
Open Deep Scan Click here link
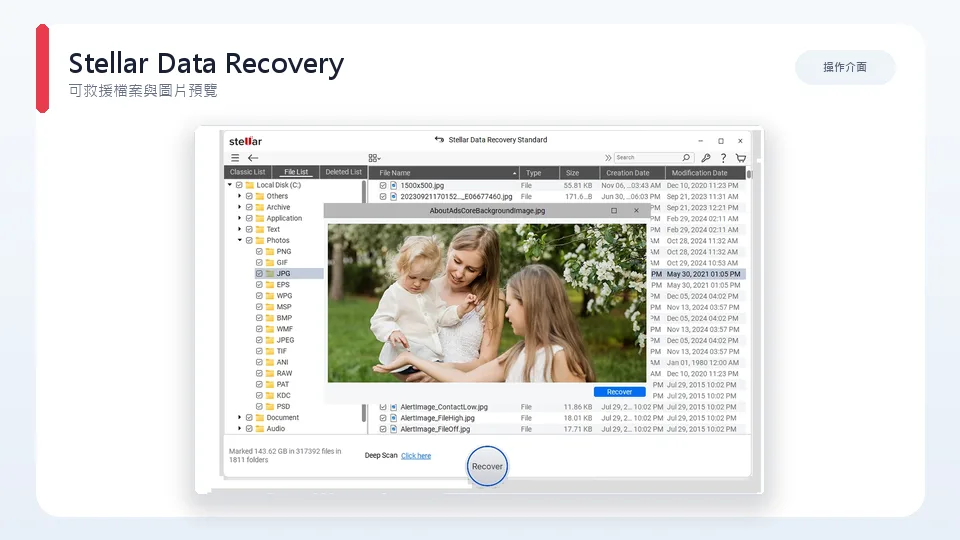(416, 456)
